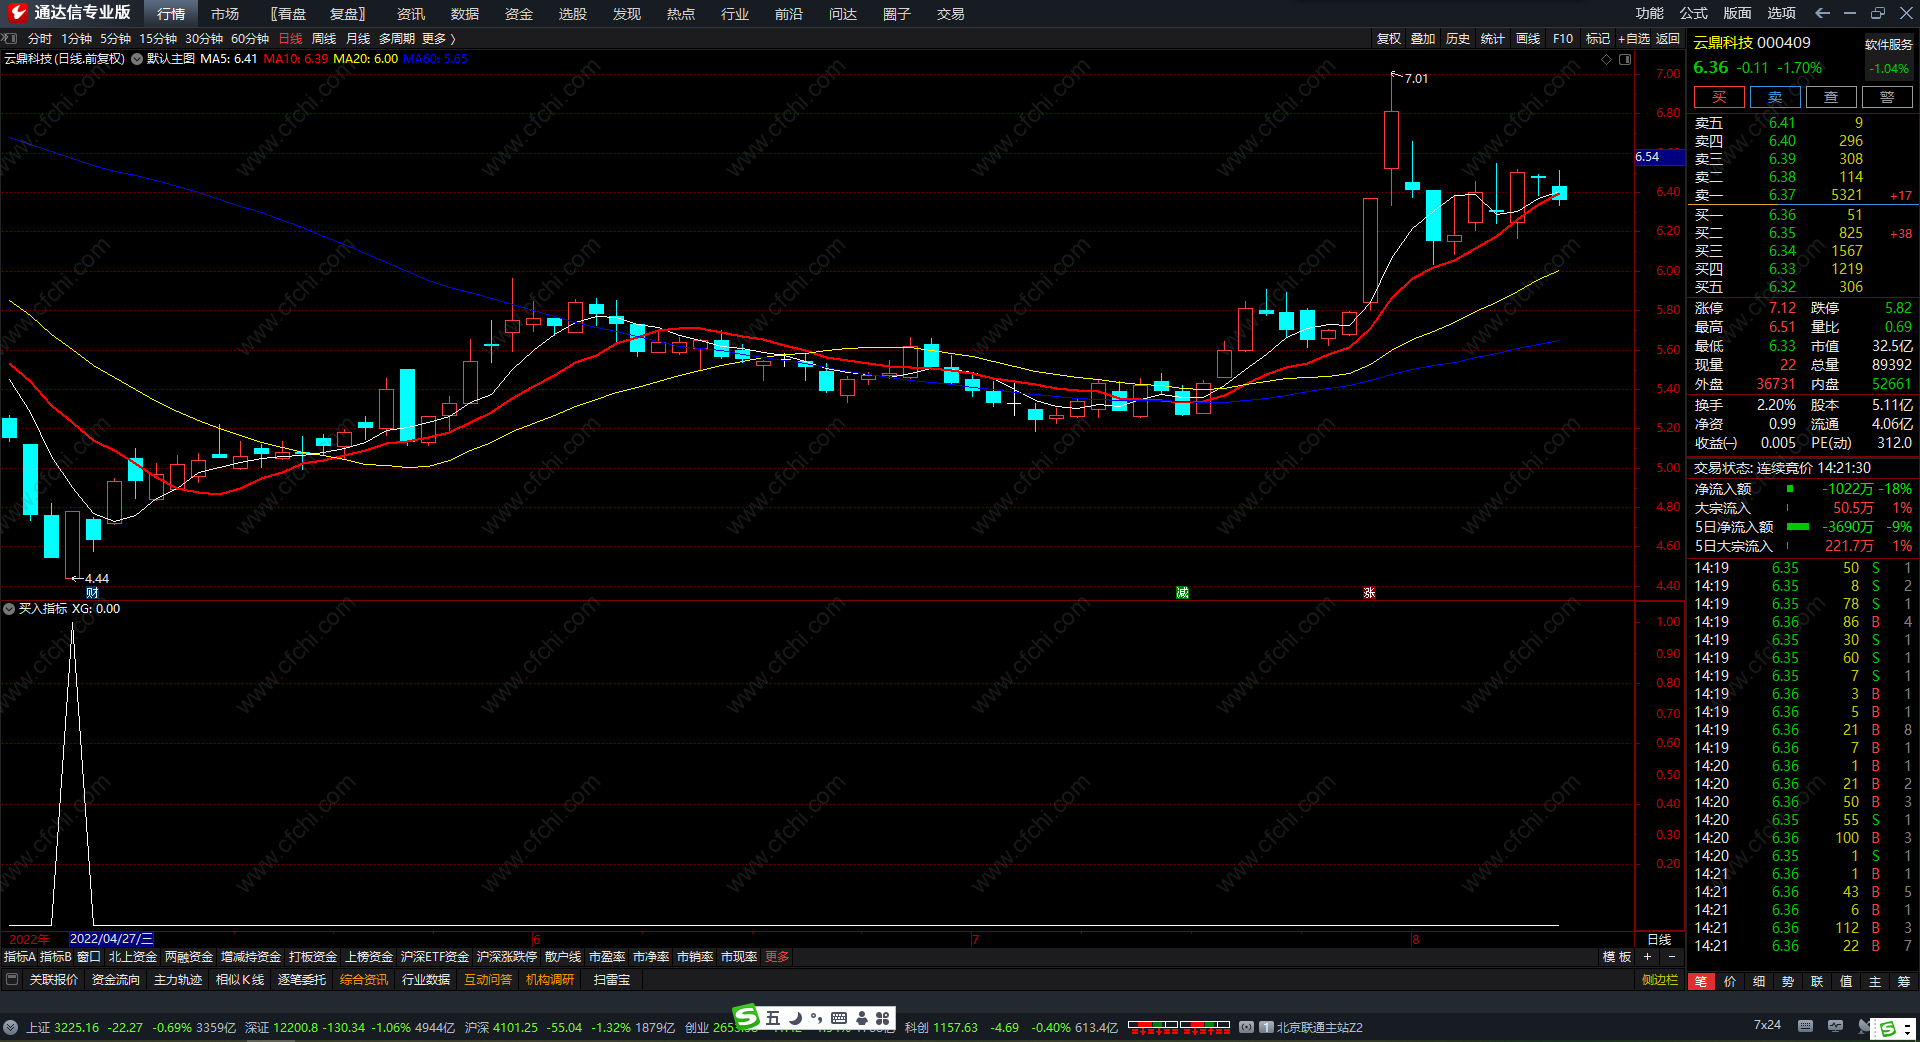Screen dimensions: 1920x1042
Task: Open the 日线 period selector at chart corner
Action: 1659,939
